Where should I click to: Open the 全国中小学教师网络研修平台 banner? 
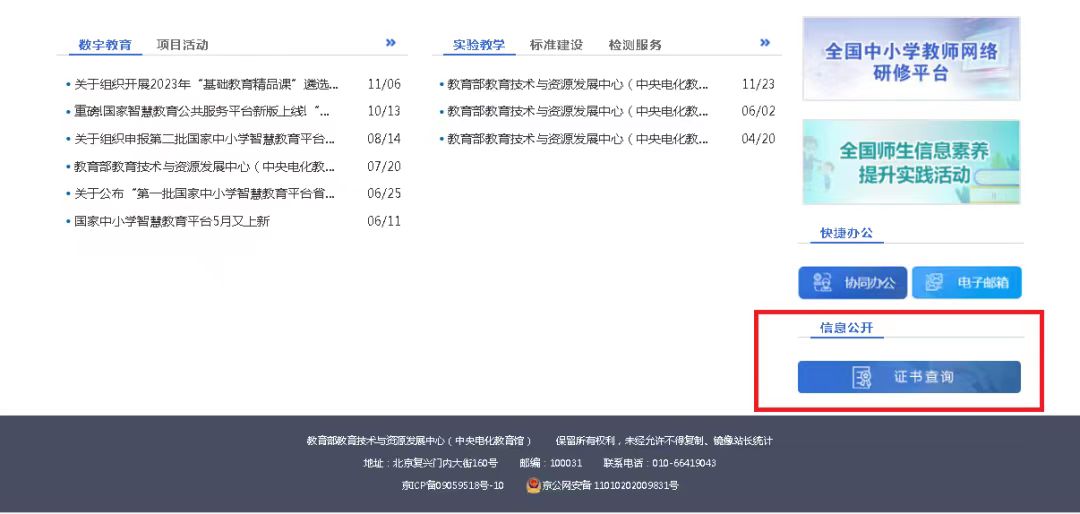(x=911, y=59)
